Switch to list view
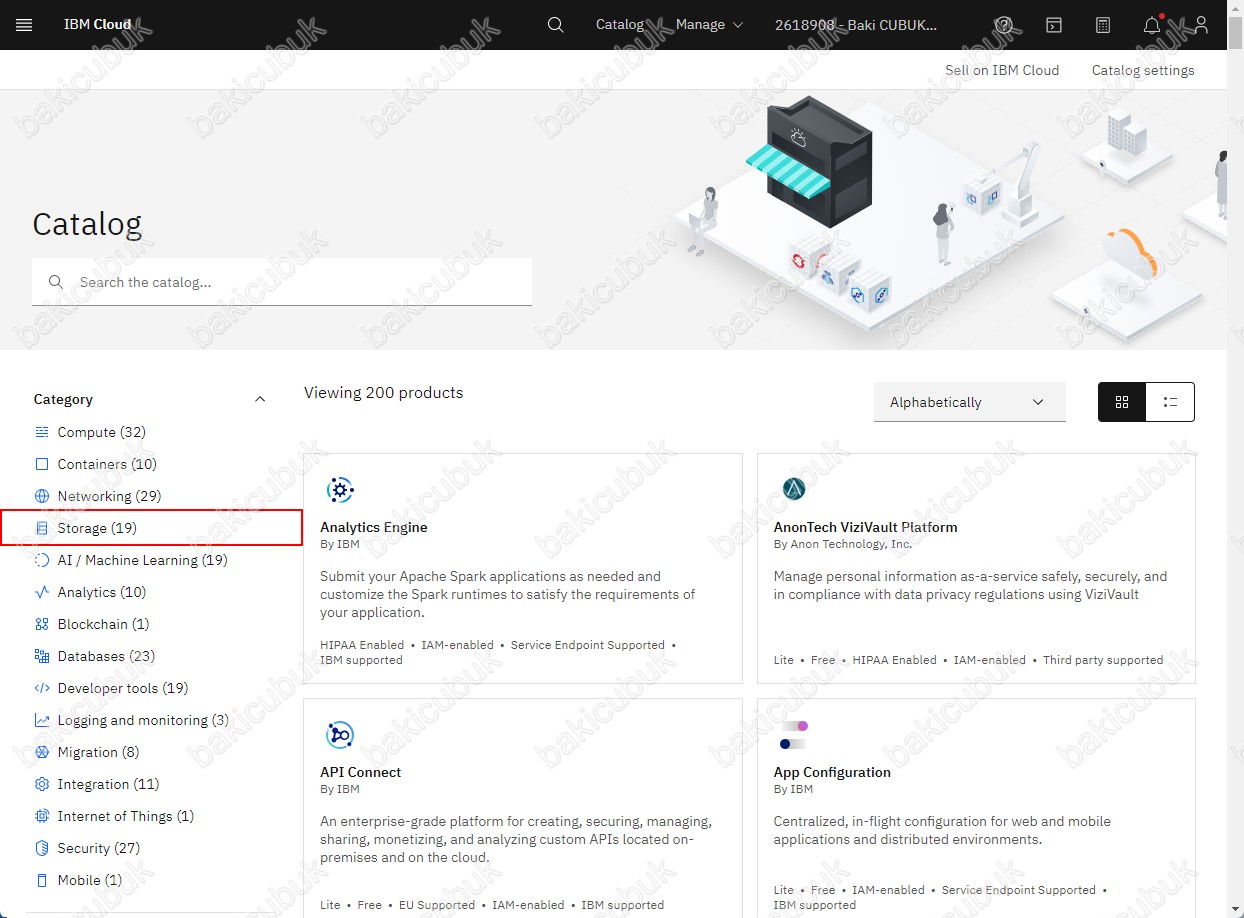 point(1170,402)
